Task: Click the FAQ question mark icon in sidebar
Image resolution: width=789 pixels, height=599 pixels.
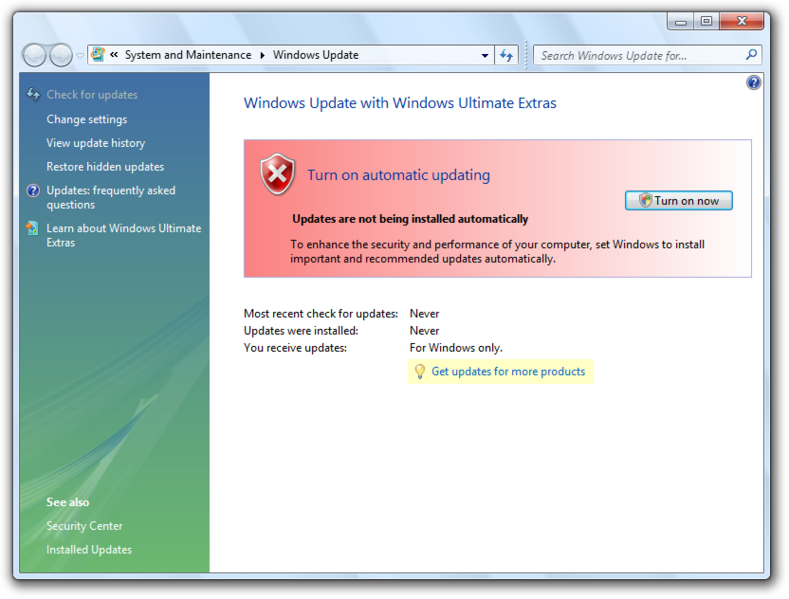Action: coord(33,191)
